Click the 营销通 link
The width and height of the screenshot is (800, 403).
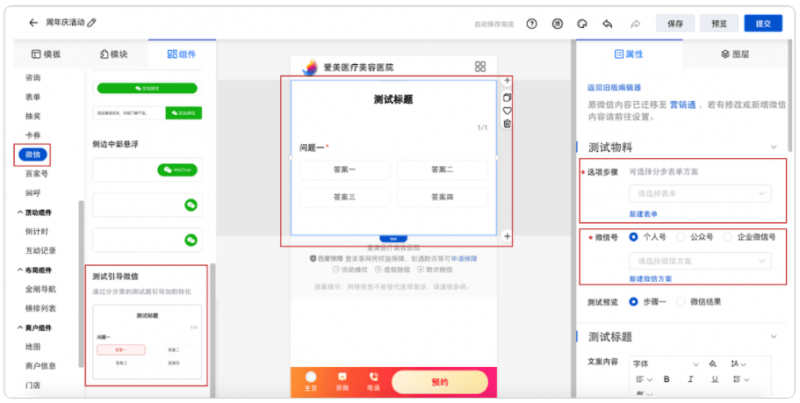click(683, 105)
